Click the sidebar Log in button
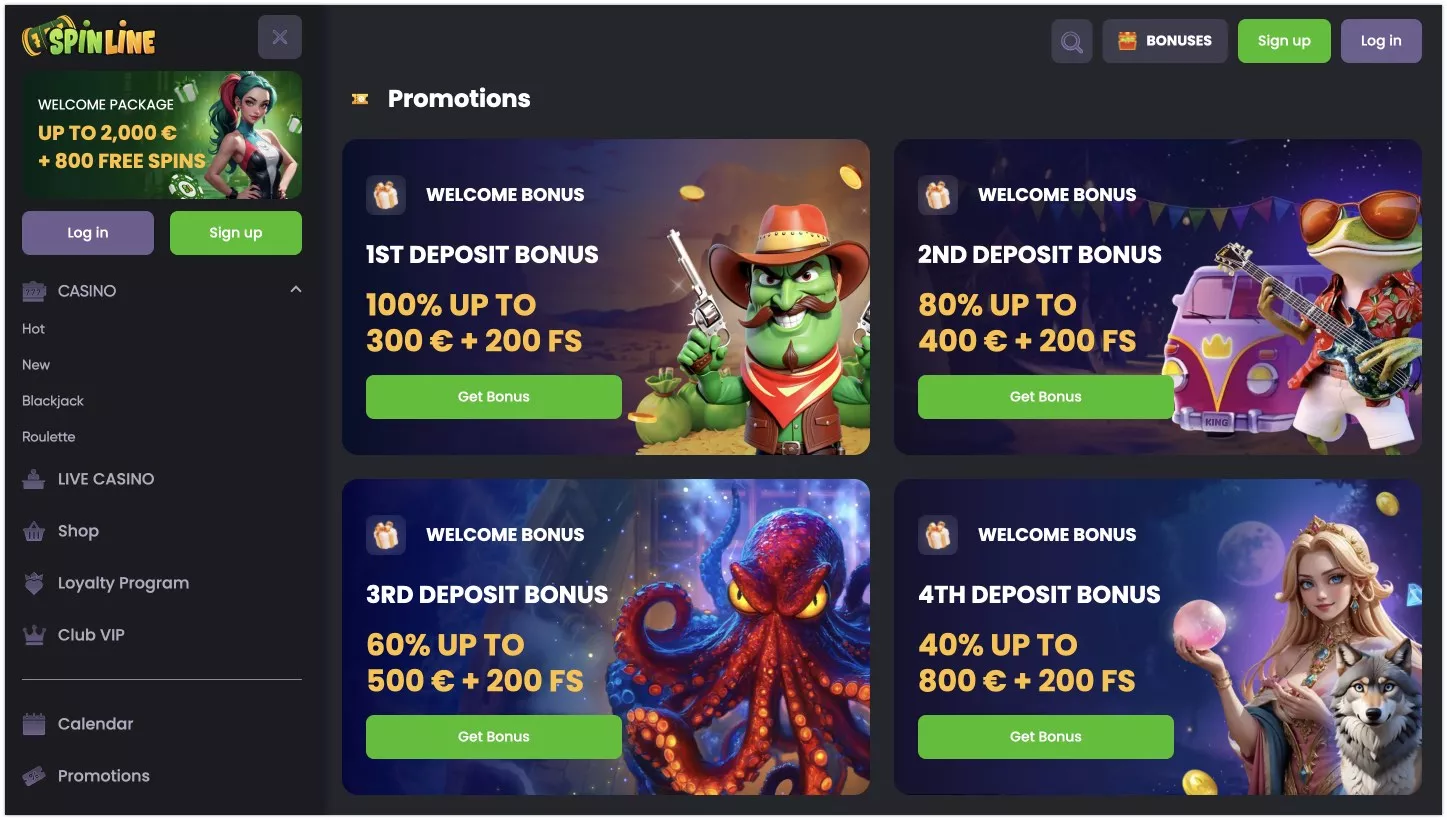This screenshot has height=820, width=1447. (88, 233)
